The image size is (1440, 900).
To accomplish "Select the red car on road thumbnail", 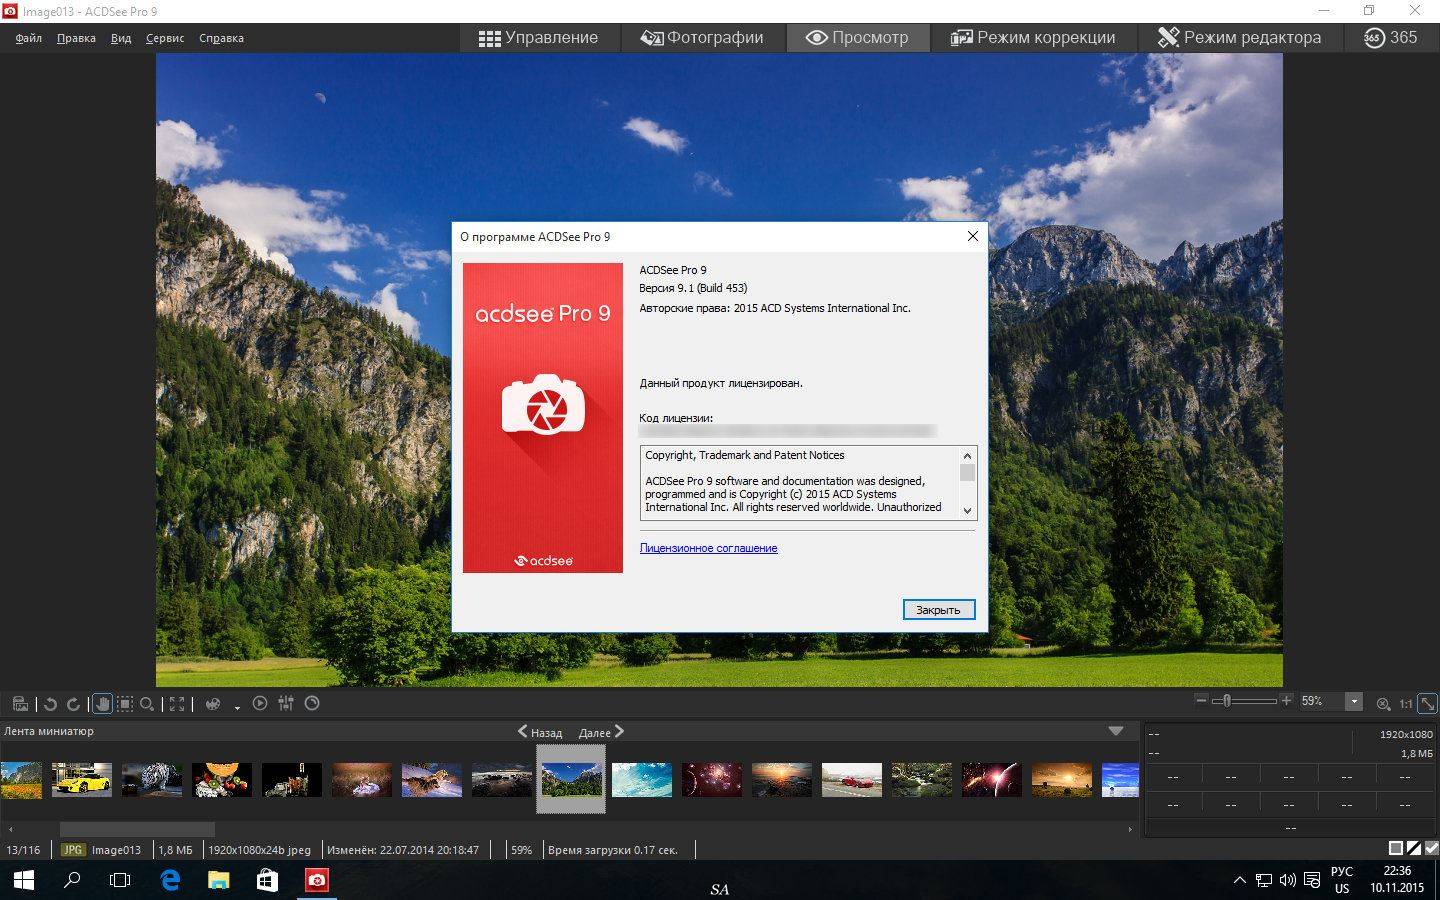I will point(851,780).
